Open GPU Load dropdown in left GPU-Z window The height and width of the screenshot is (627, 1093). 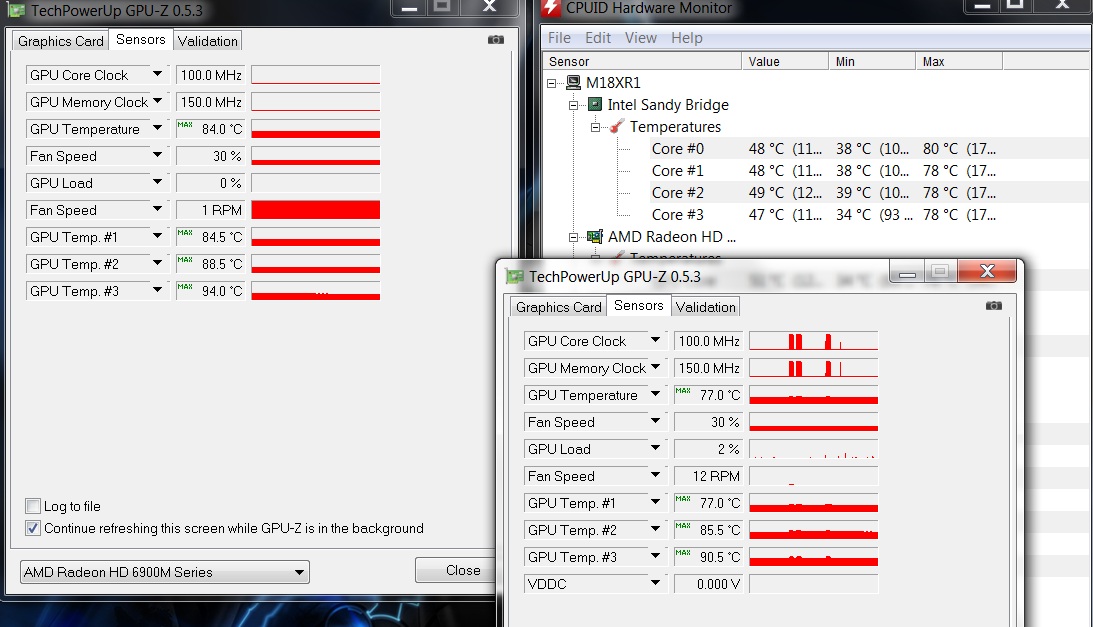(x=158, y=182)
